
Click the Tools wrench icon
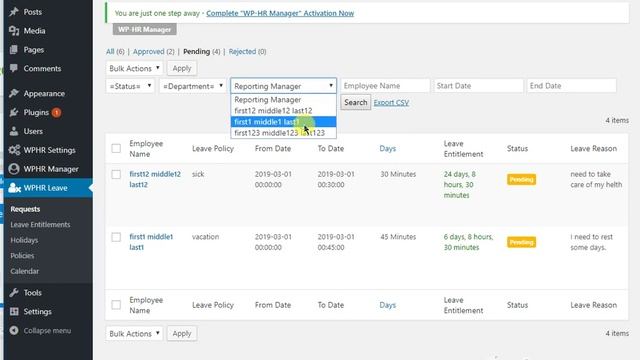pyautogui.click(x=14, y=293)
